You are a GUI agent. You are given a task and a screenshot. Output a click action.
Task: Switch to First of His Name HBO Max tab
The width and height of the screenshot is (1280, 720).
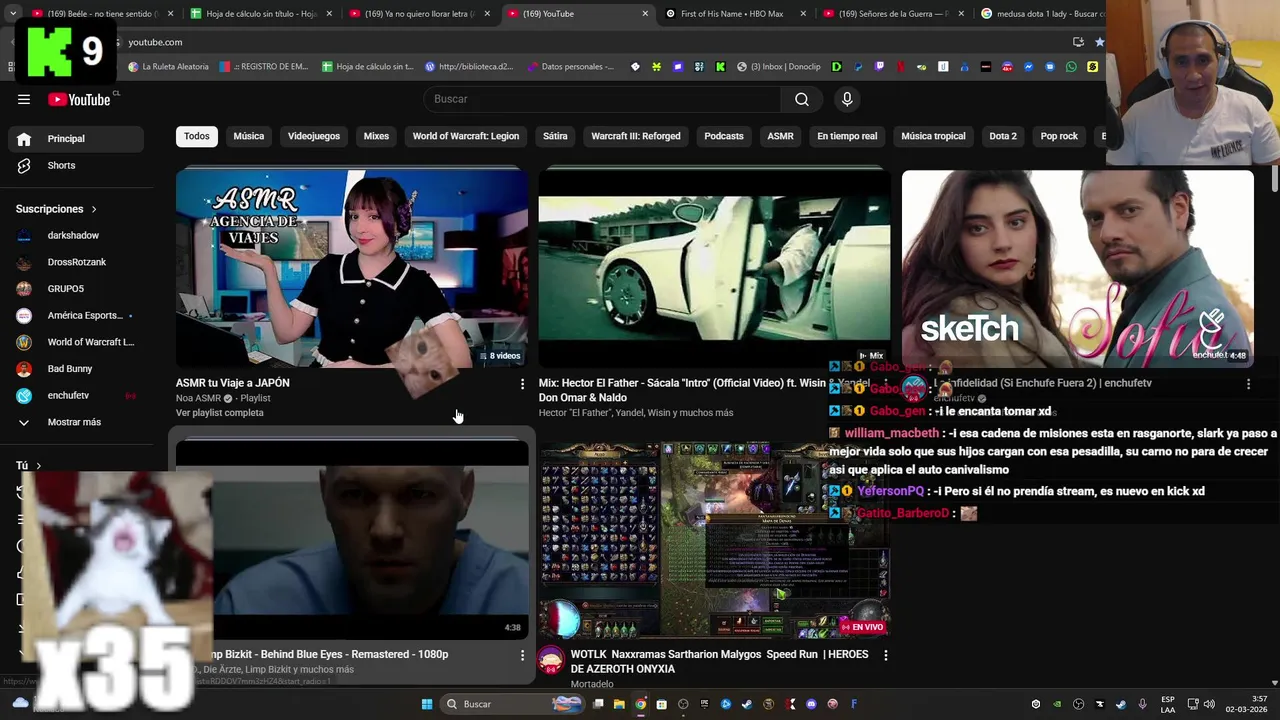(732, 14)
